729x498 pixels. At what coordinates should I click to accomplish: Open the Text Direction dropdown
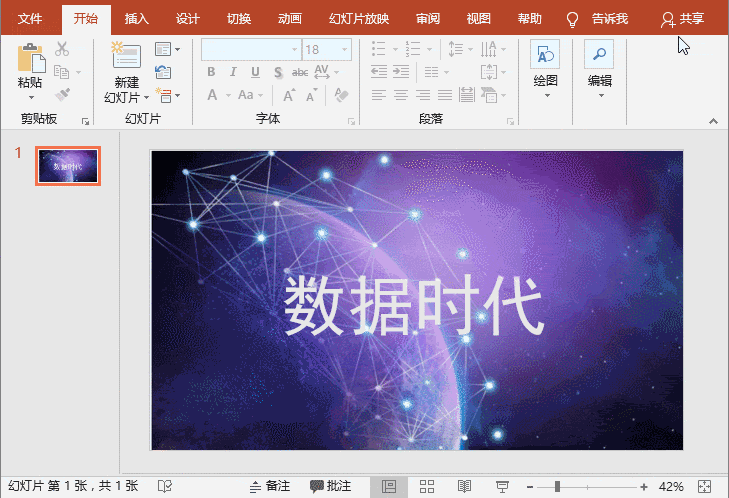[x=504, y=49]
